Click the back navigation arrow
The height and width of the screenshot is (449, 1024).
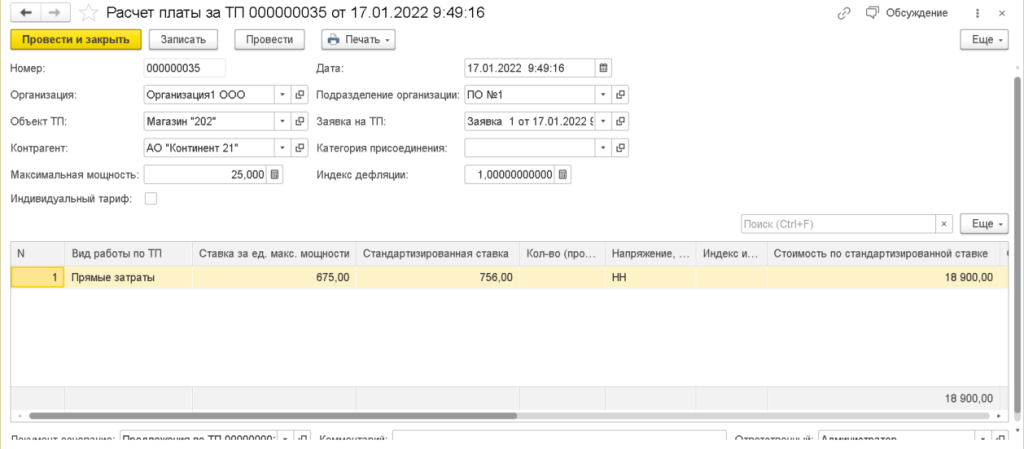[x=25, y=13]
